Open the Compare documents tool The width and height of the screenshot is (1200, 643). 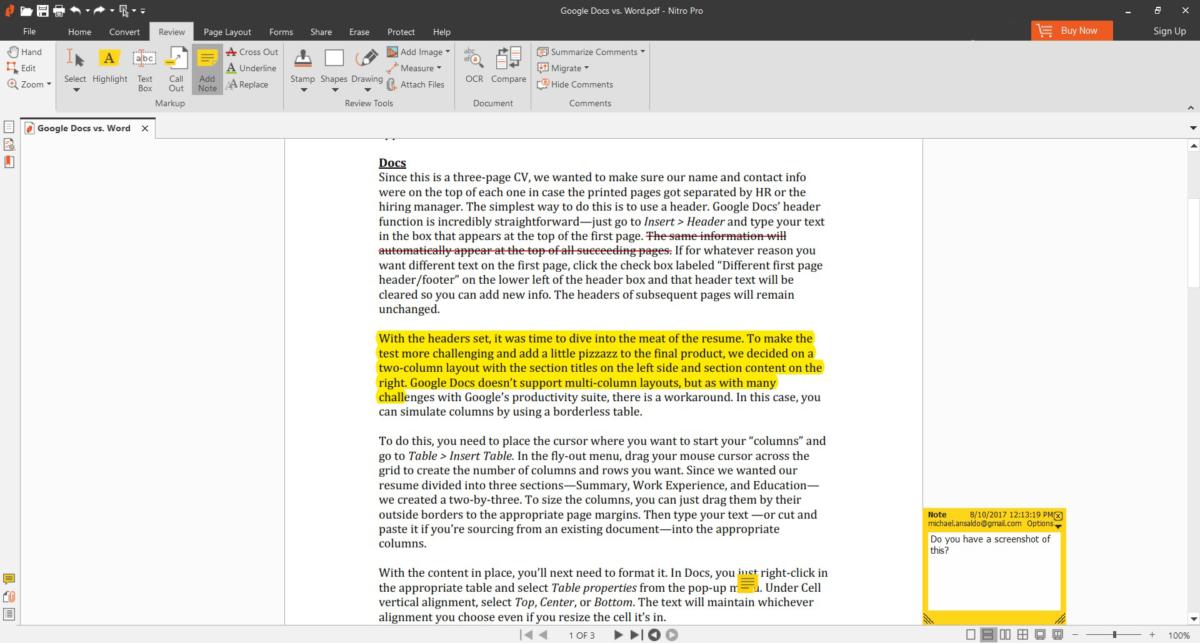508,65
